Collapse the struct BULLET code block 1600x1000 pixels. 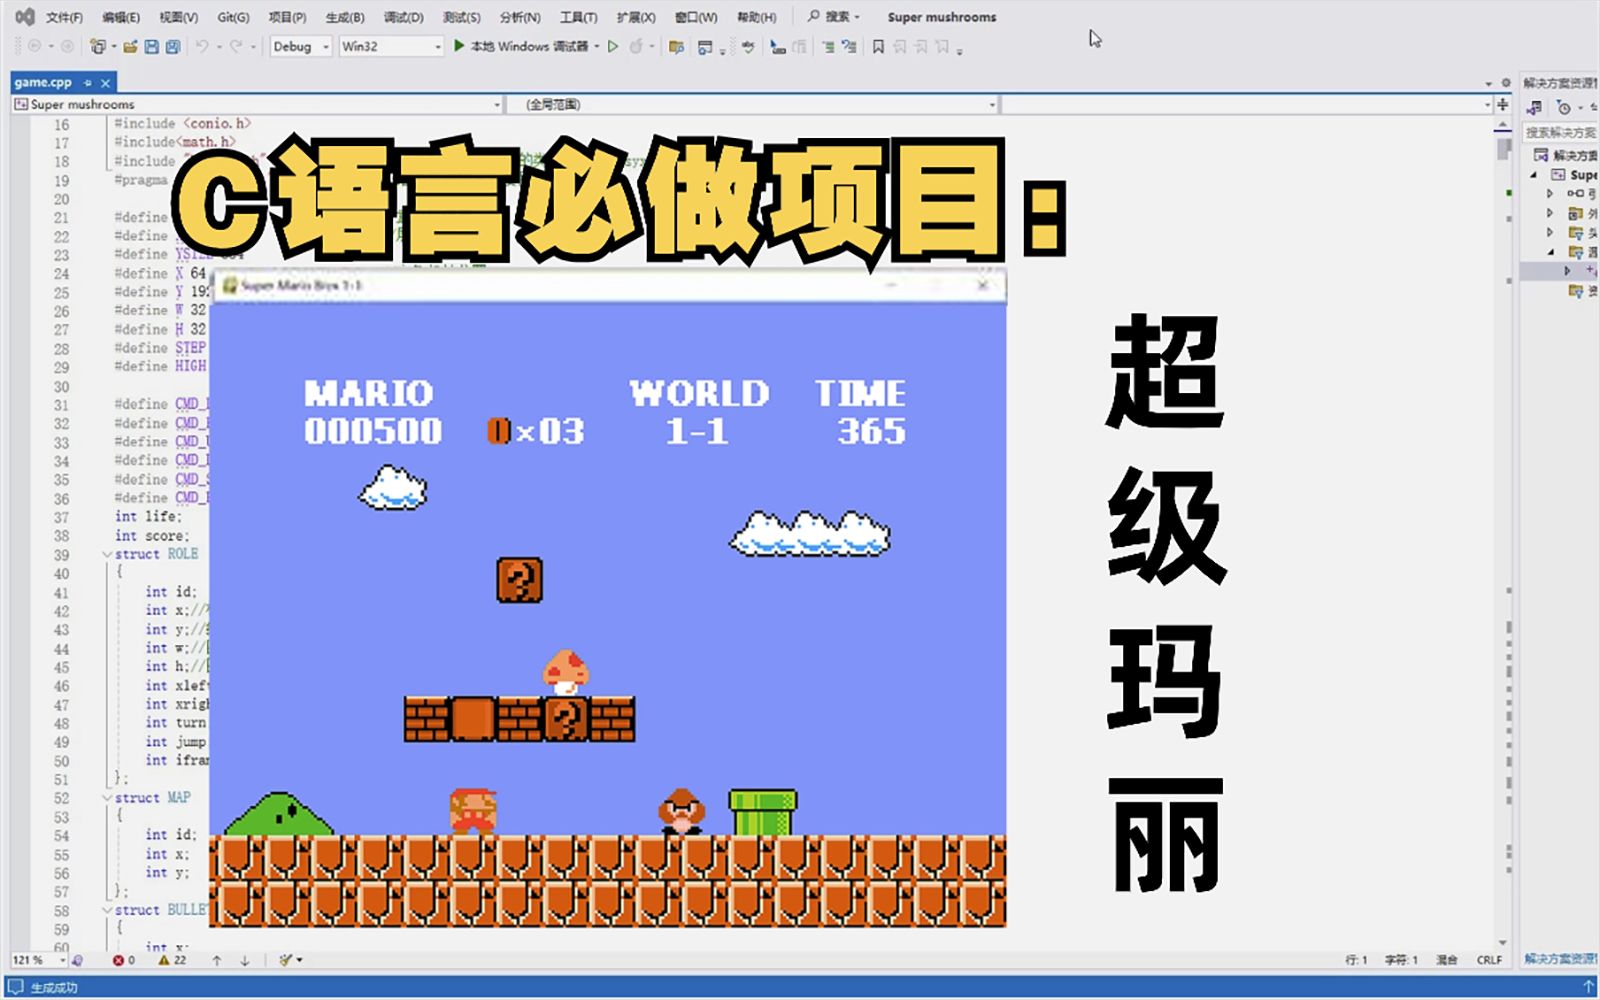click(x=107, y=910)
